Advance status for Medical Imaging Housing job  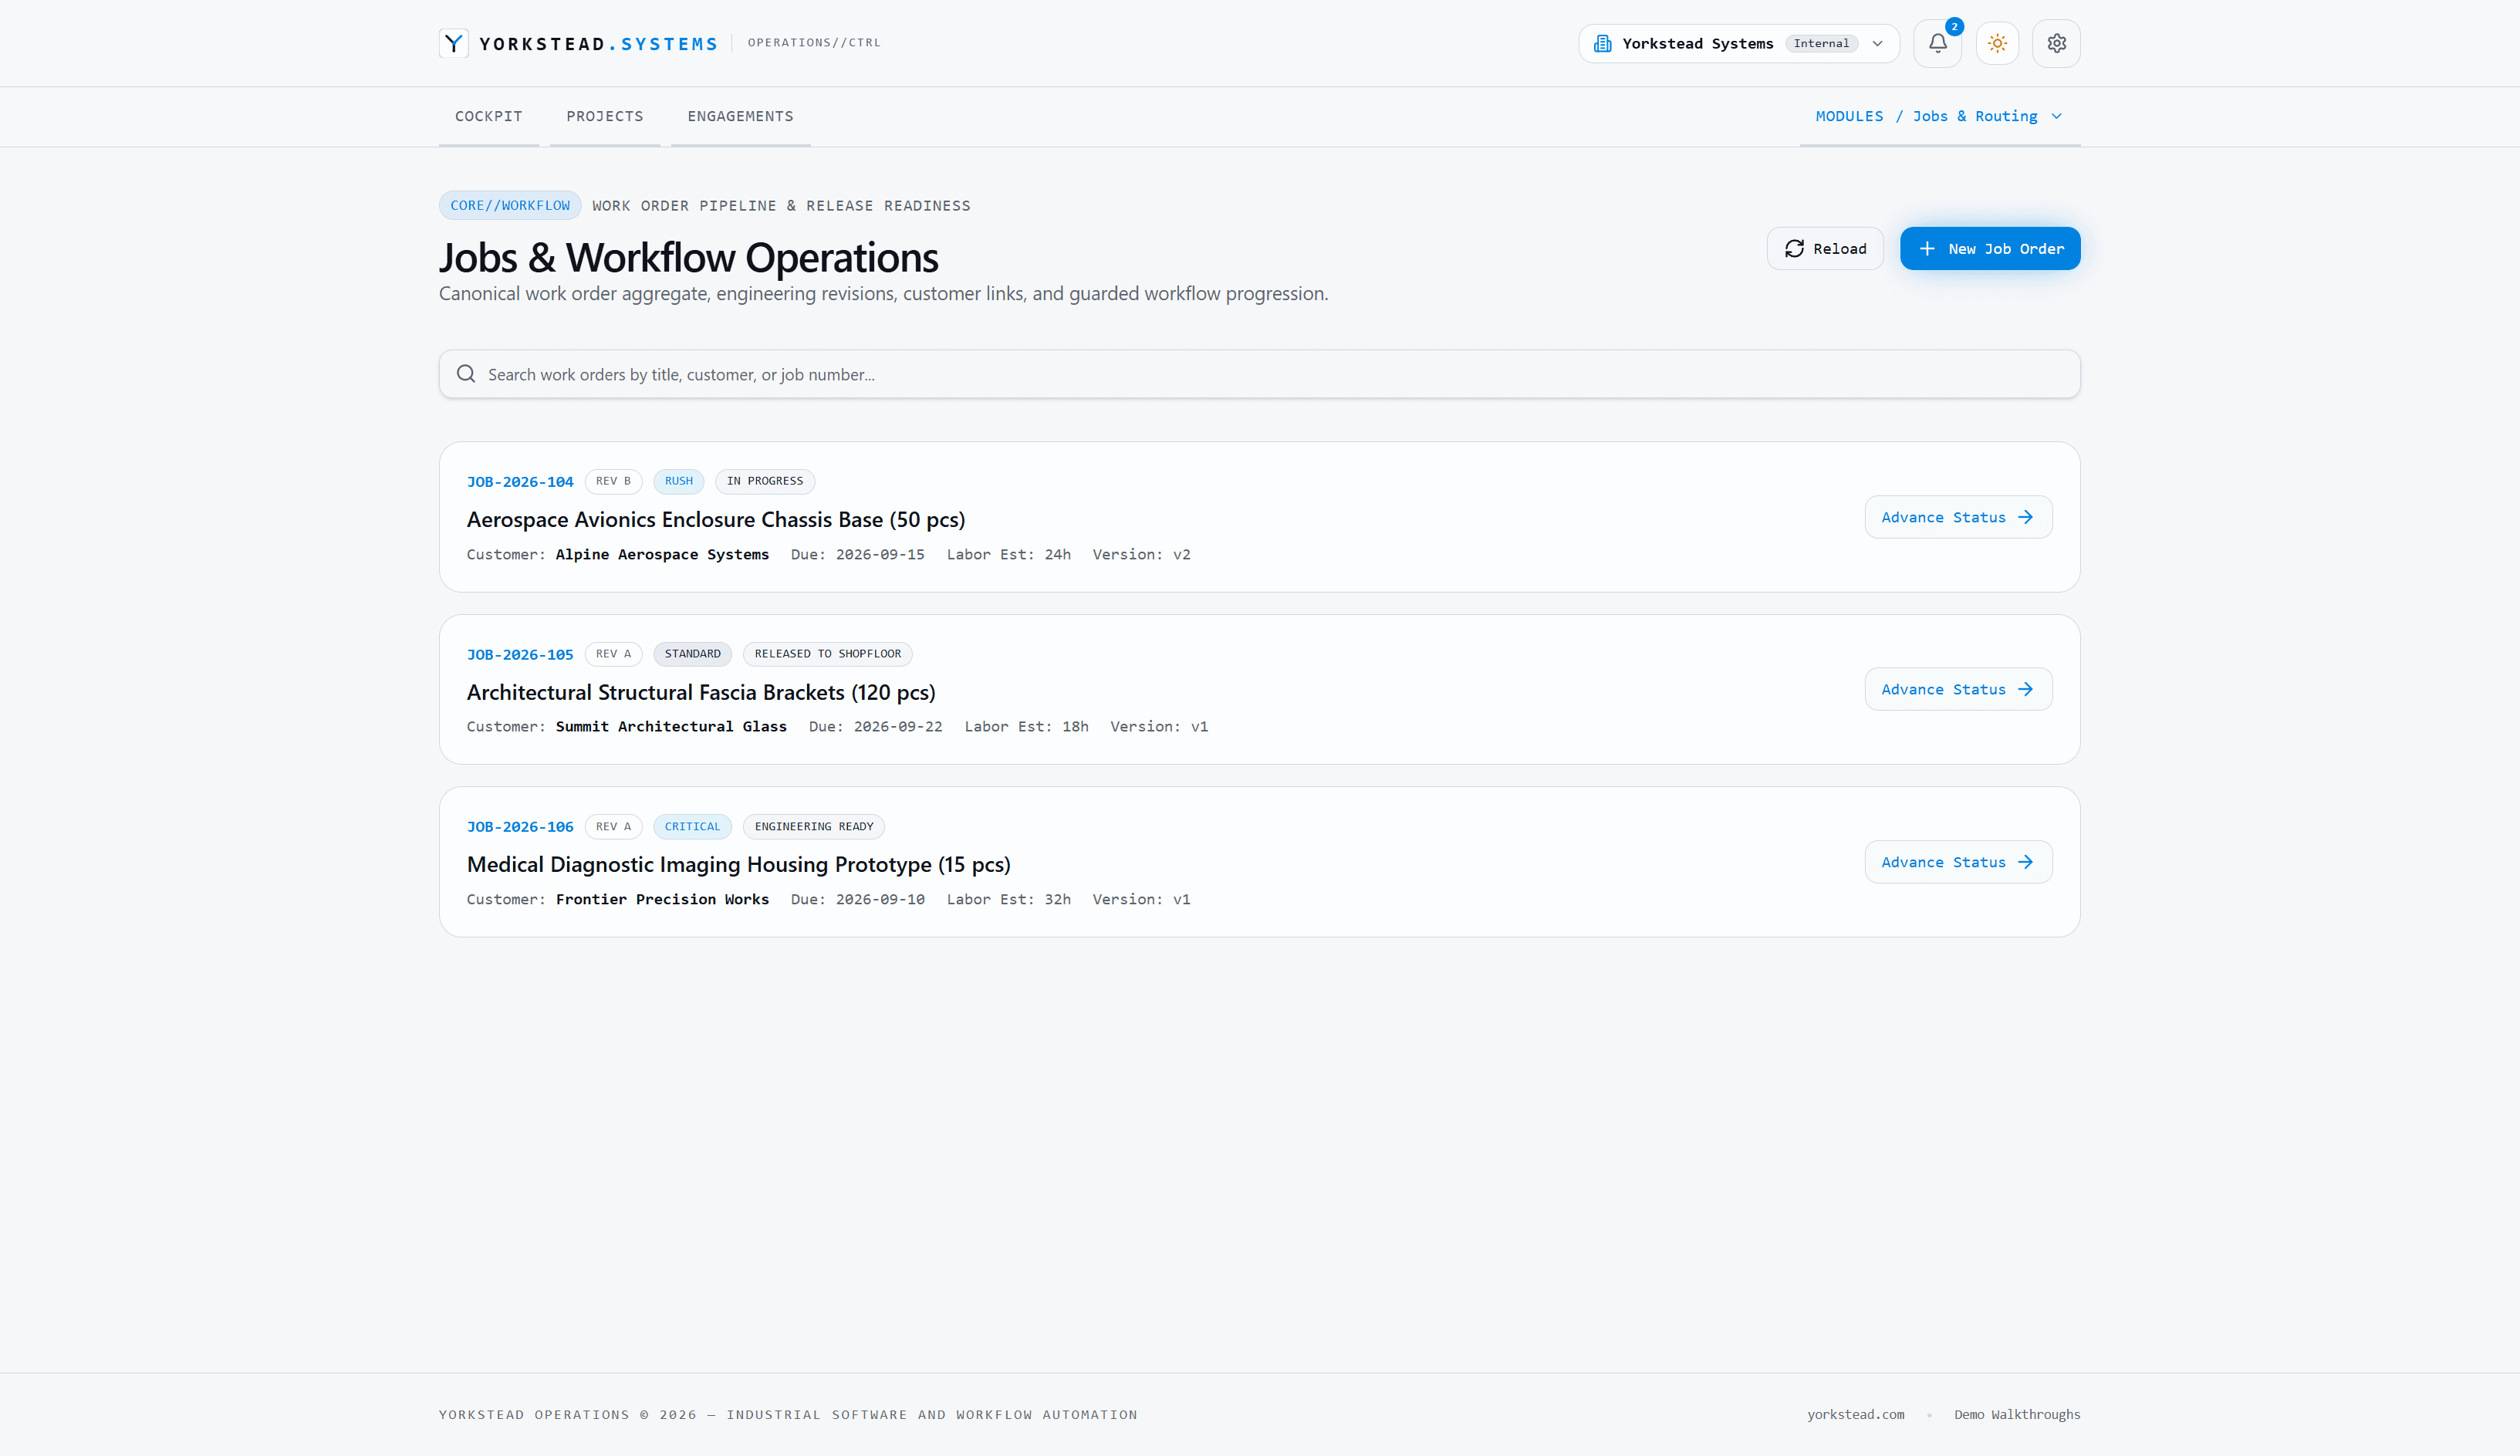pyautogui.click(x=1958, y=862)
